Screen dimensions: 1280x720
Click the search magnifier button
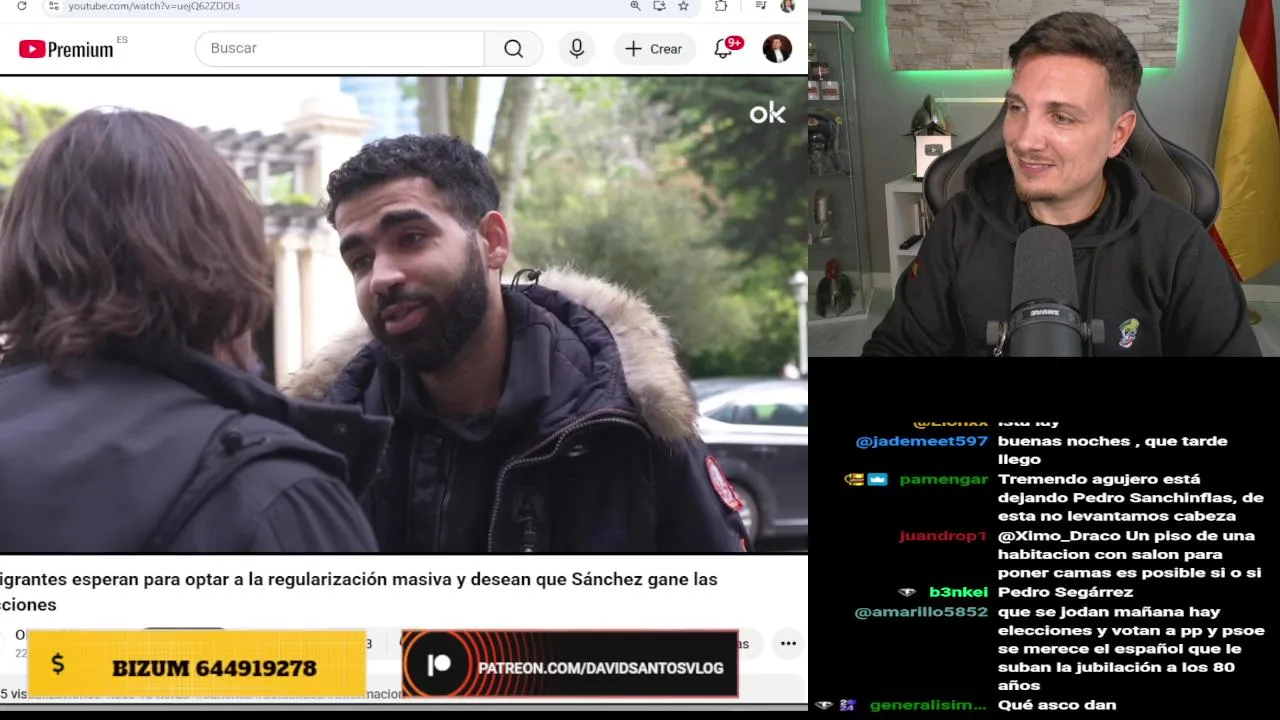pyautogui.click(x=514, y=48)
